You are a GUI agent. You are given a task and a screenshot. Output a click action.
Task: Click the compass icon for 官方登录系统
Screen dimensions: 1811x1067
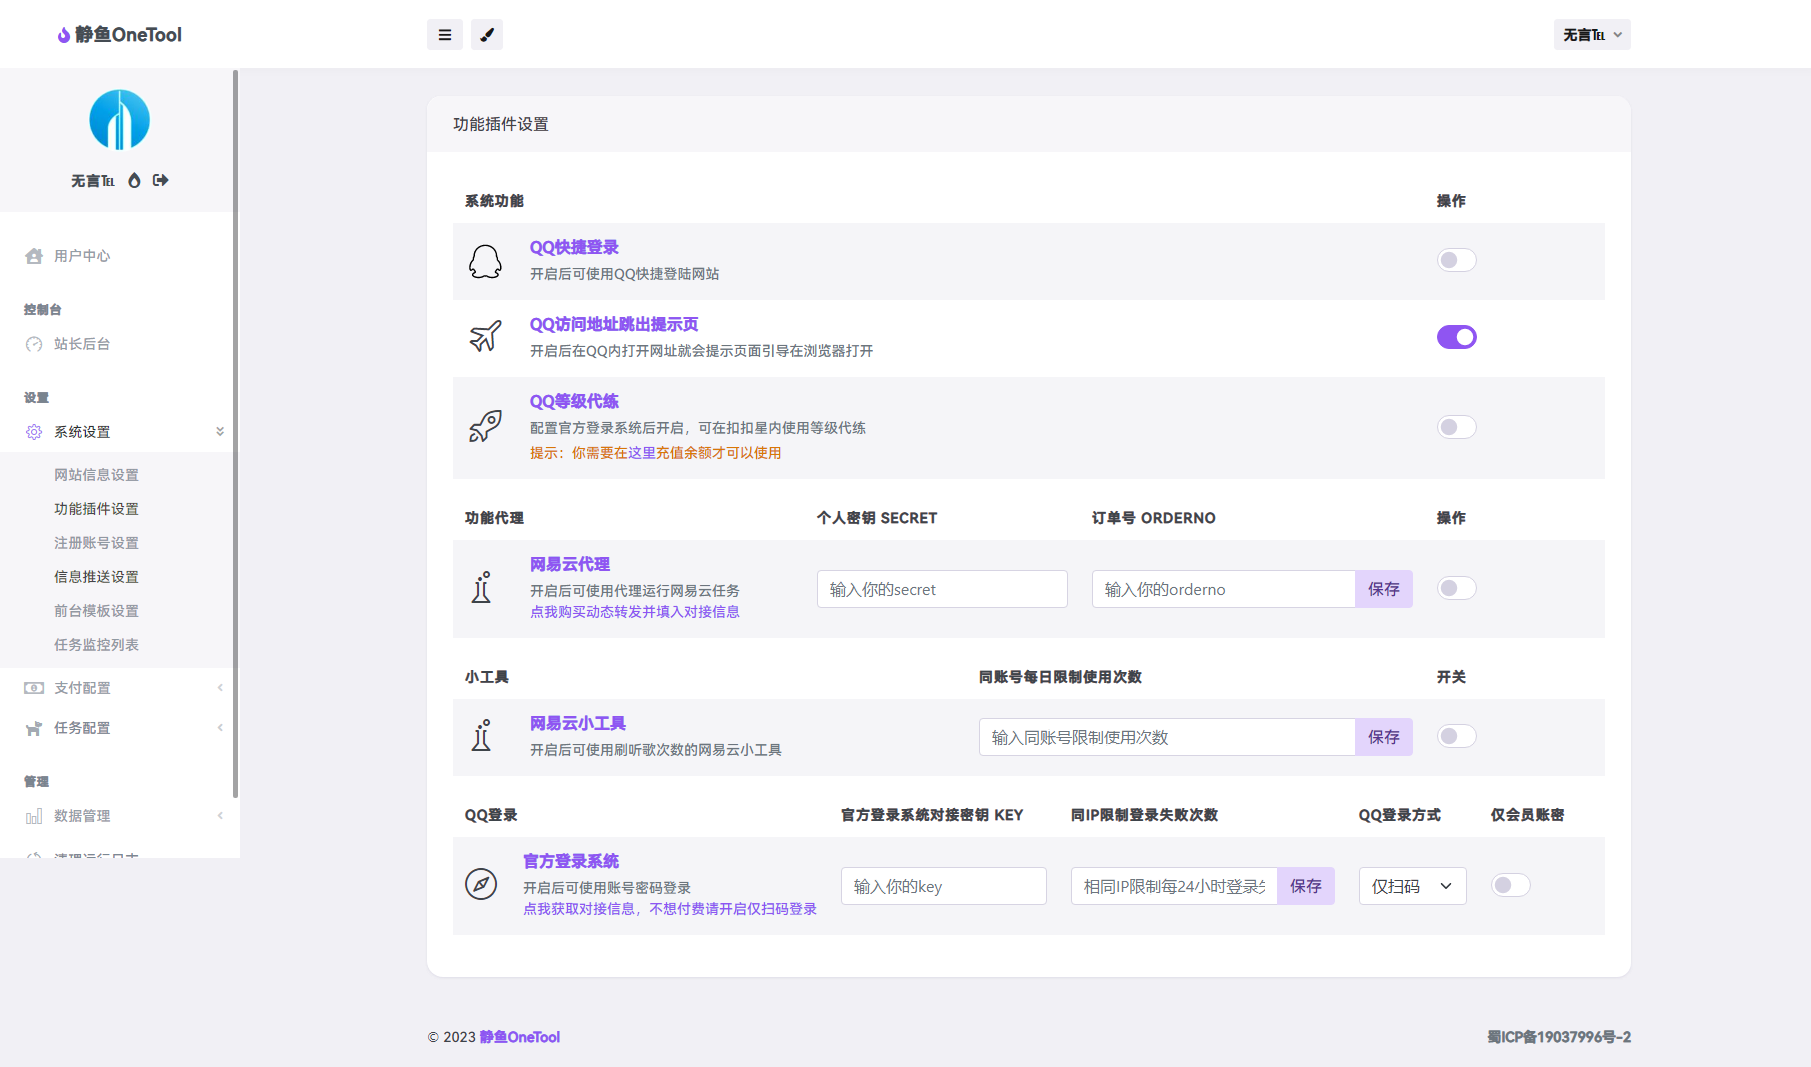pos(481,884)
